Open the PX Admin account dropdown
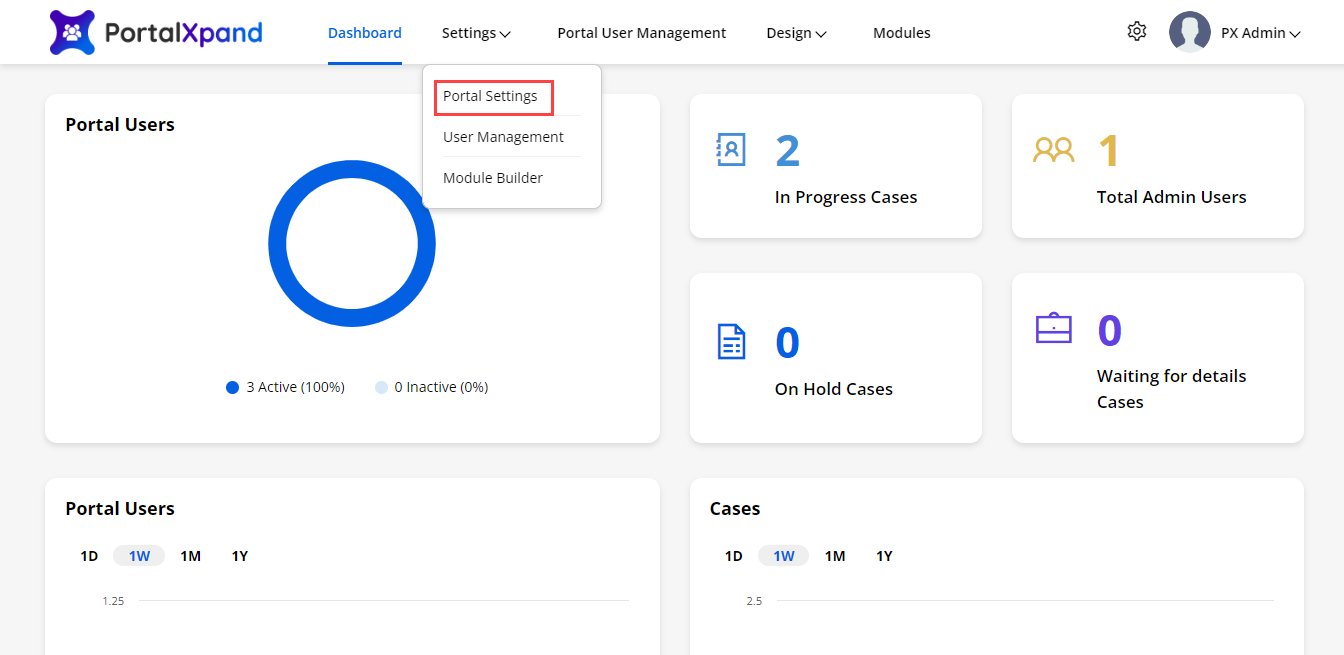Viewport: 1344px width, 655px height. (x=1260, y=33)
